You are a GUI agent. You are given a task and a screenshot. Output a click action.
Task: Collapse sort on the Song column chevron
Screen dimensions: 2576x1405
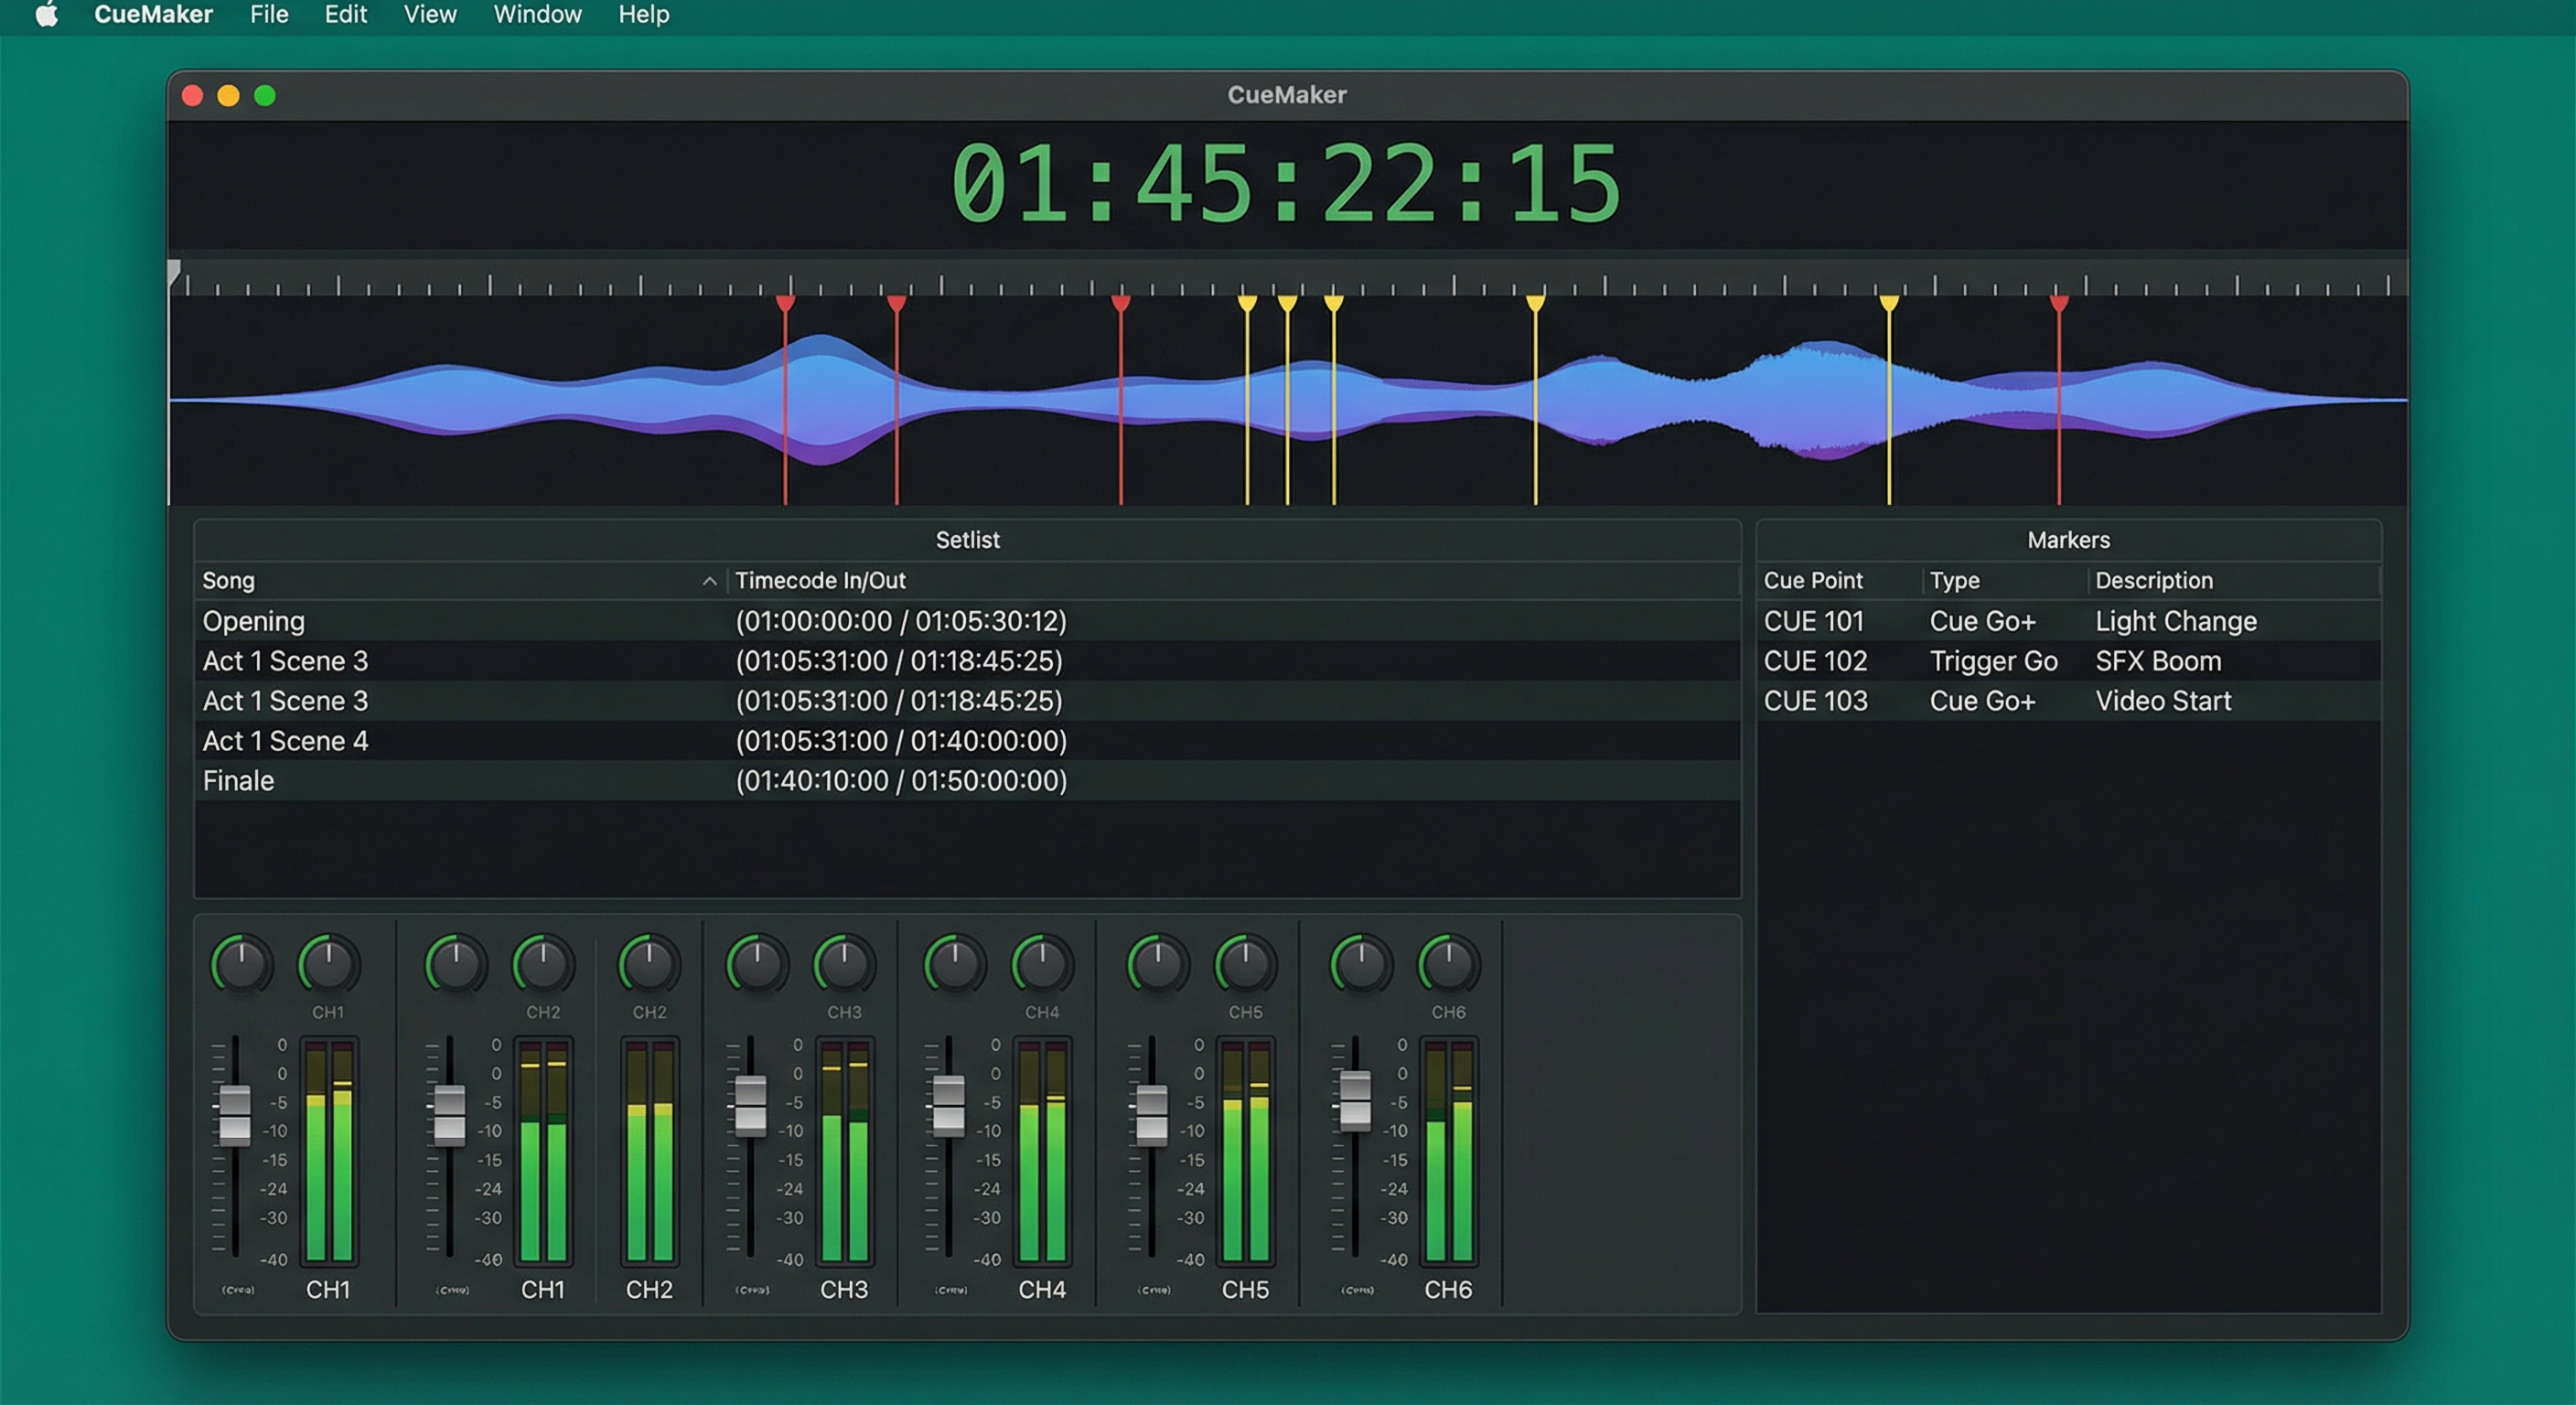point(710,580)
